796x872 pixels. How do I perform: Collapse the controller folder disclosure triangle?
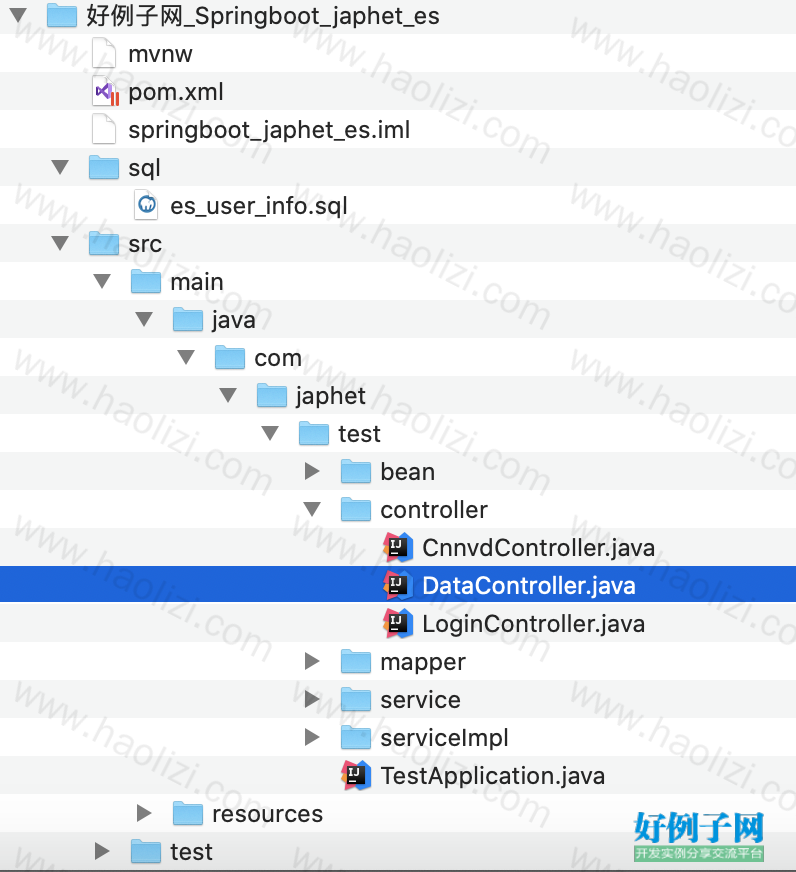312,509
